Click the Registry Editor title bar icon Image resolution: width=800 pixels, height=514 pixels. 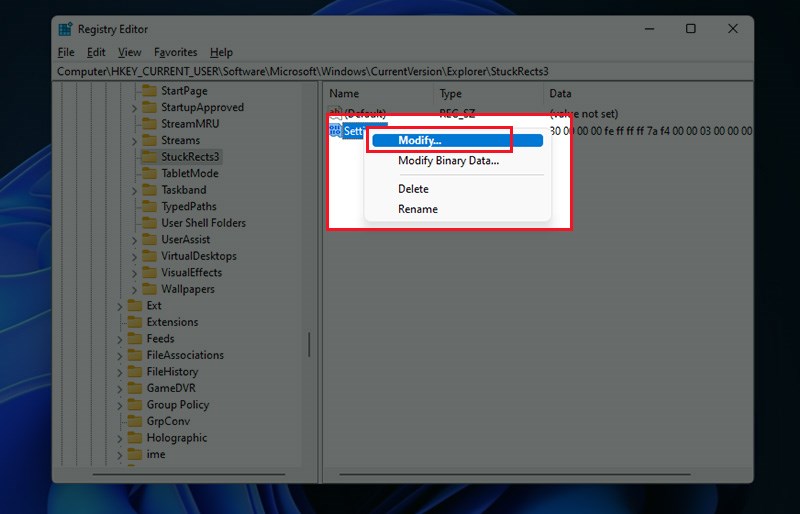click(65, 29)
